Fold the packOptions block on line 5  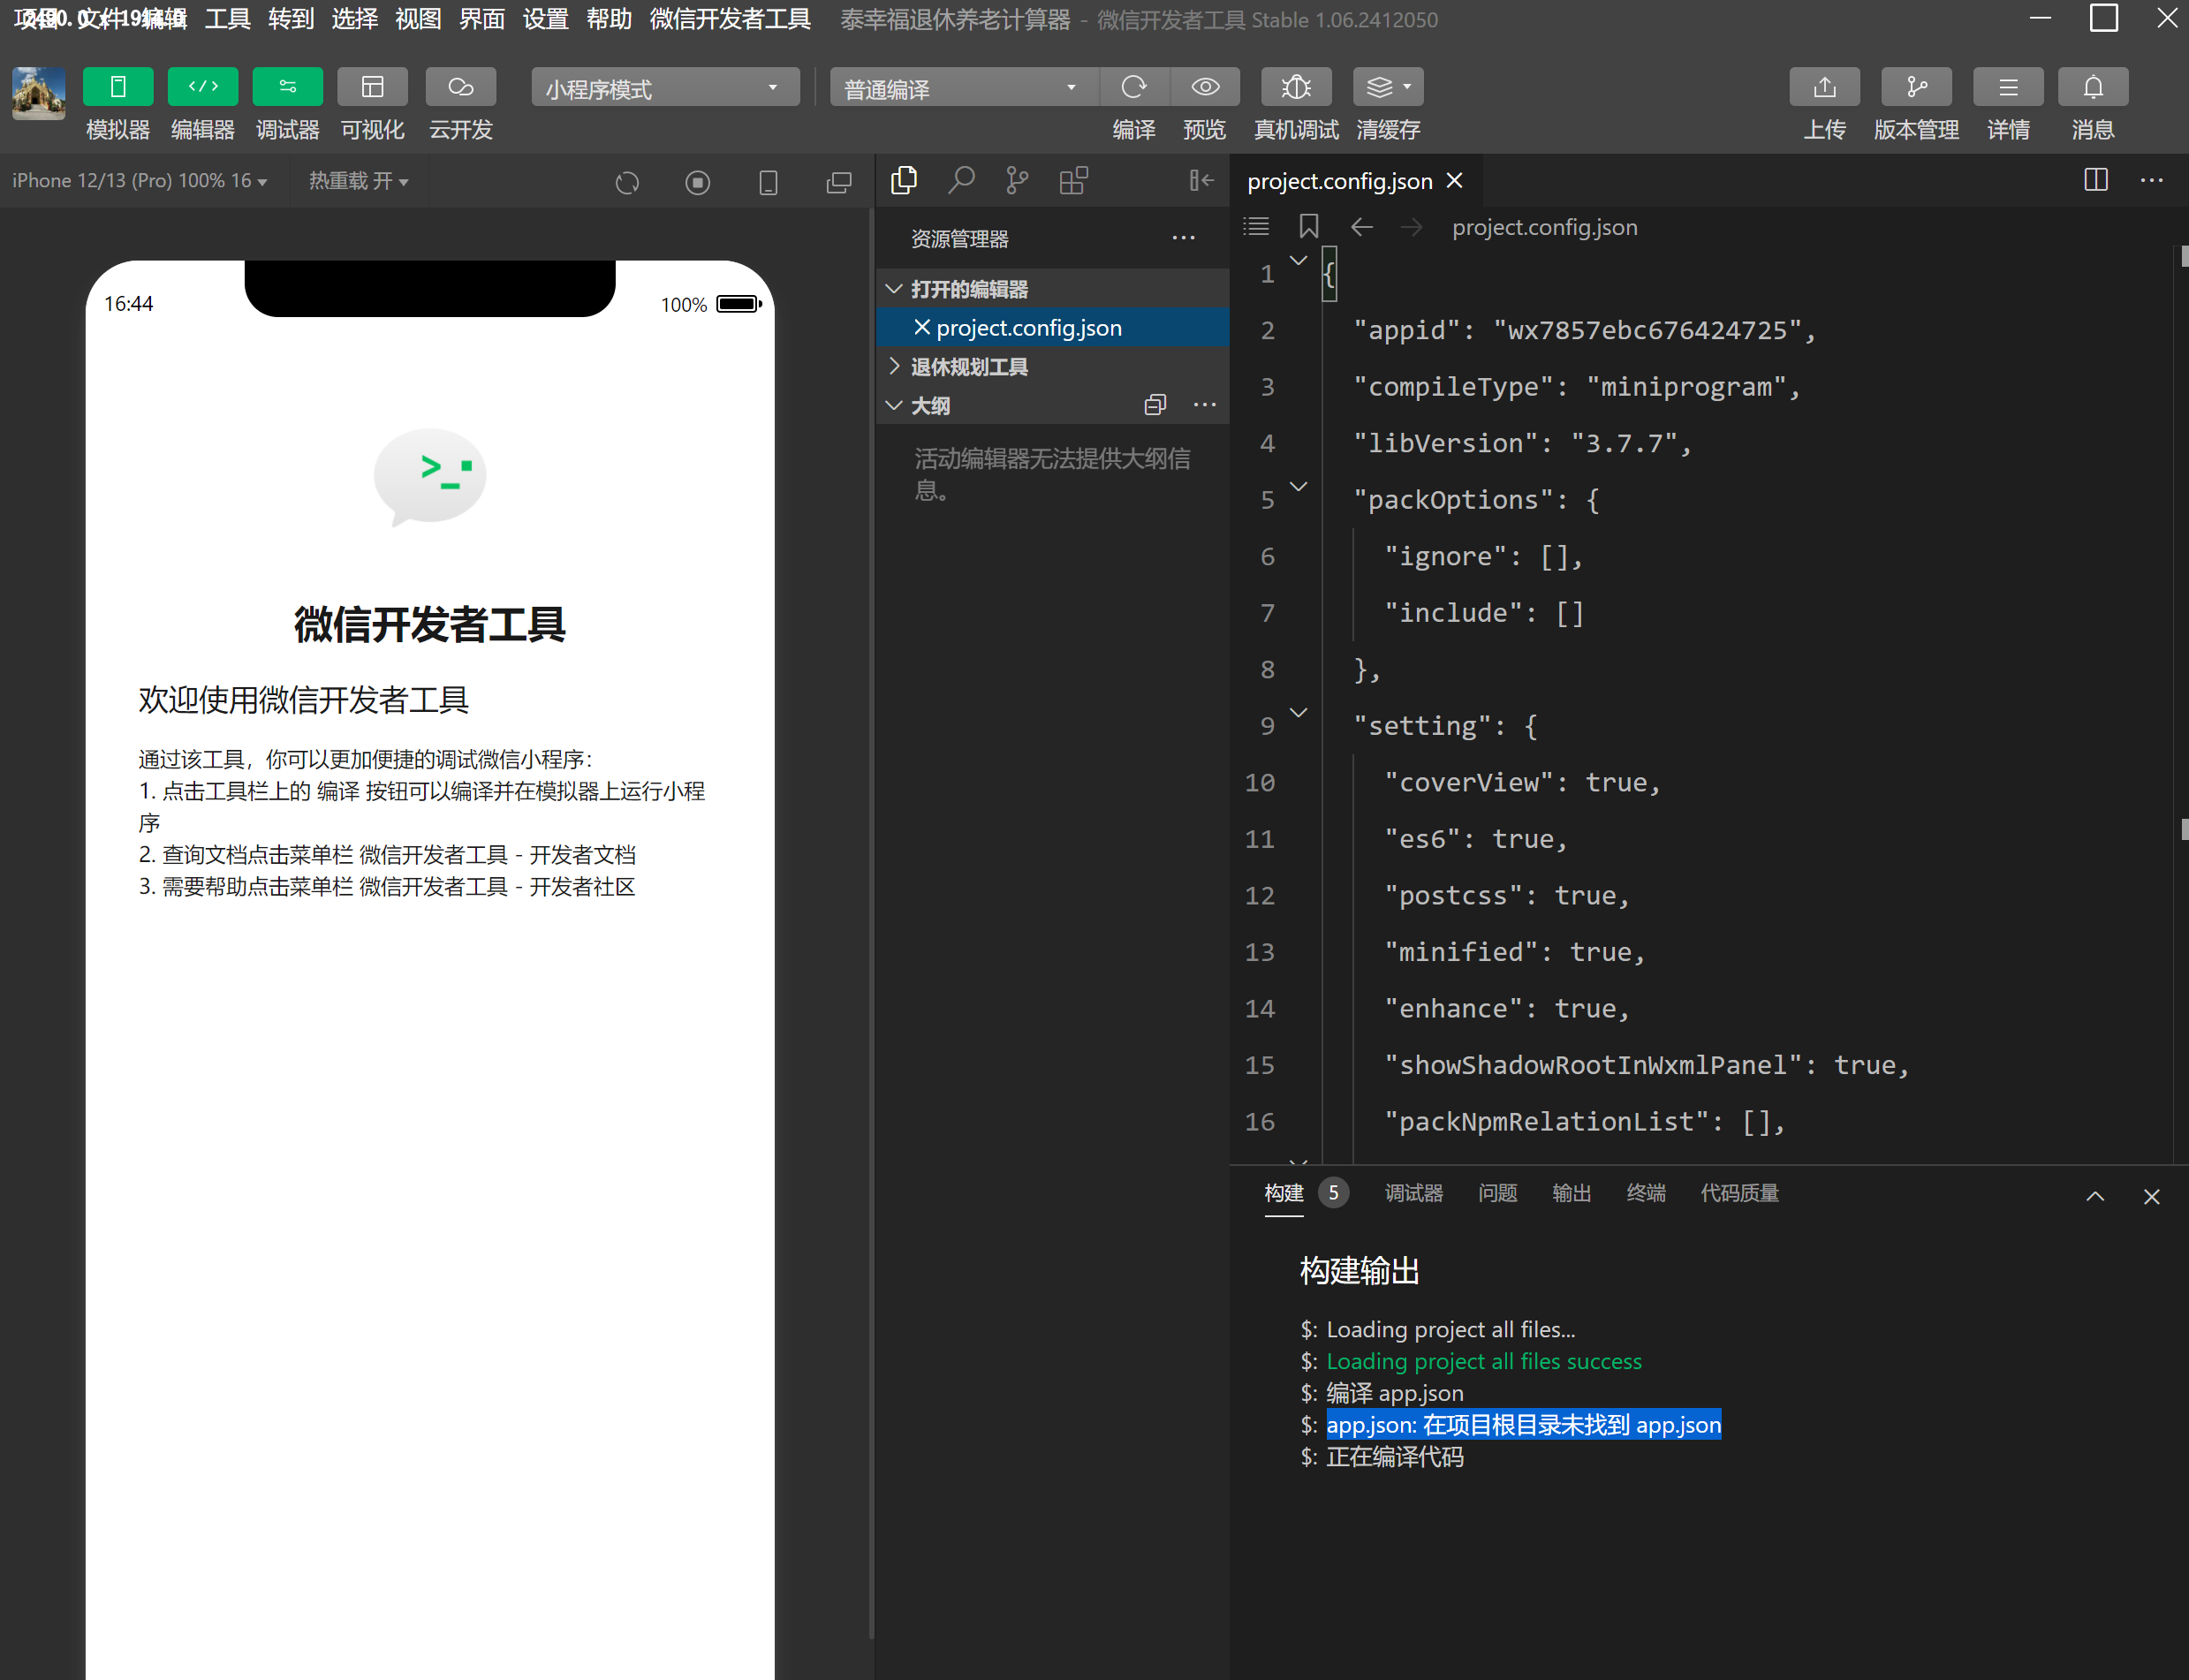point(1299,487)
